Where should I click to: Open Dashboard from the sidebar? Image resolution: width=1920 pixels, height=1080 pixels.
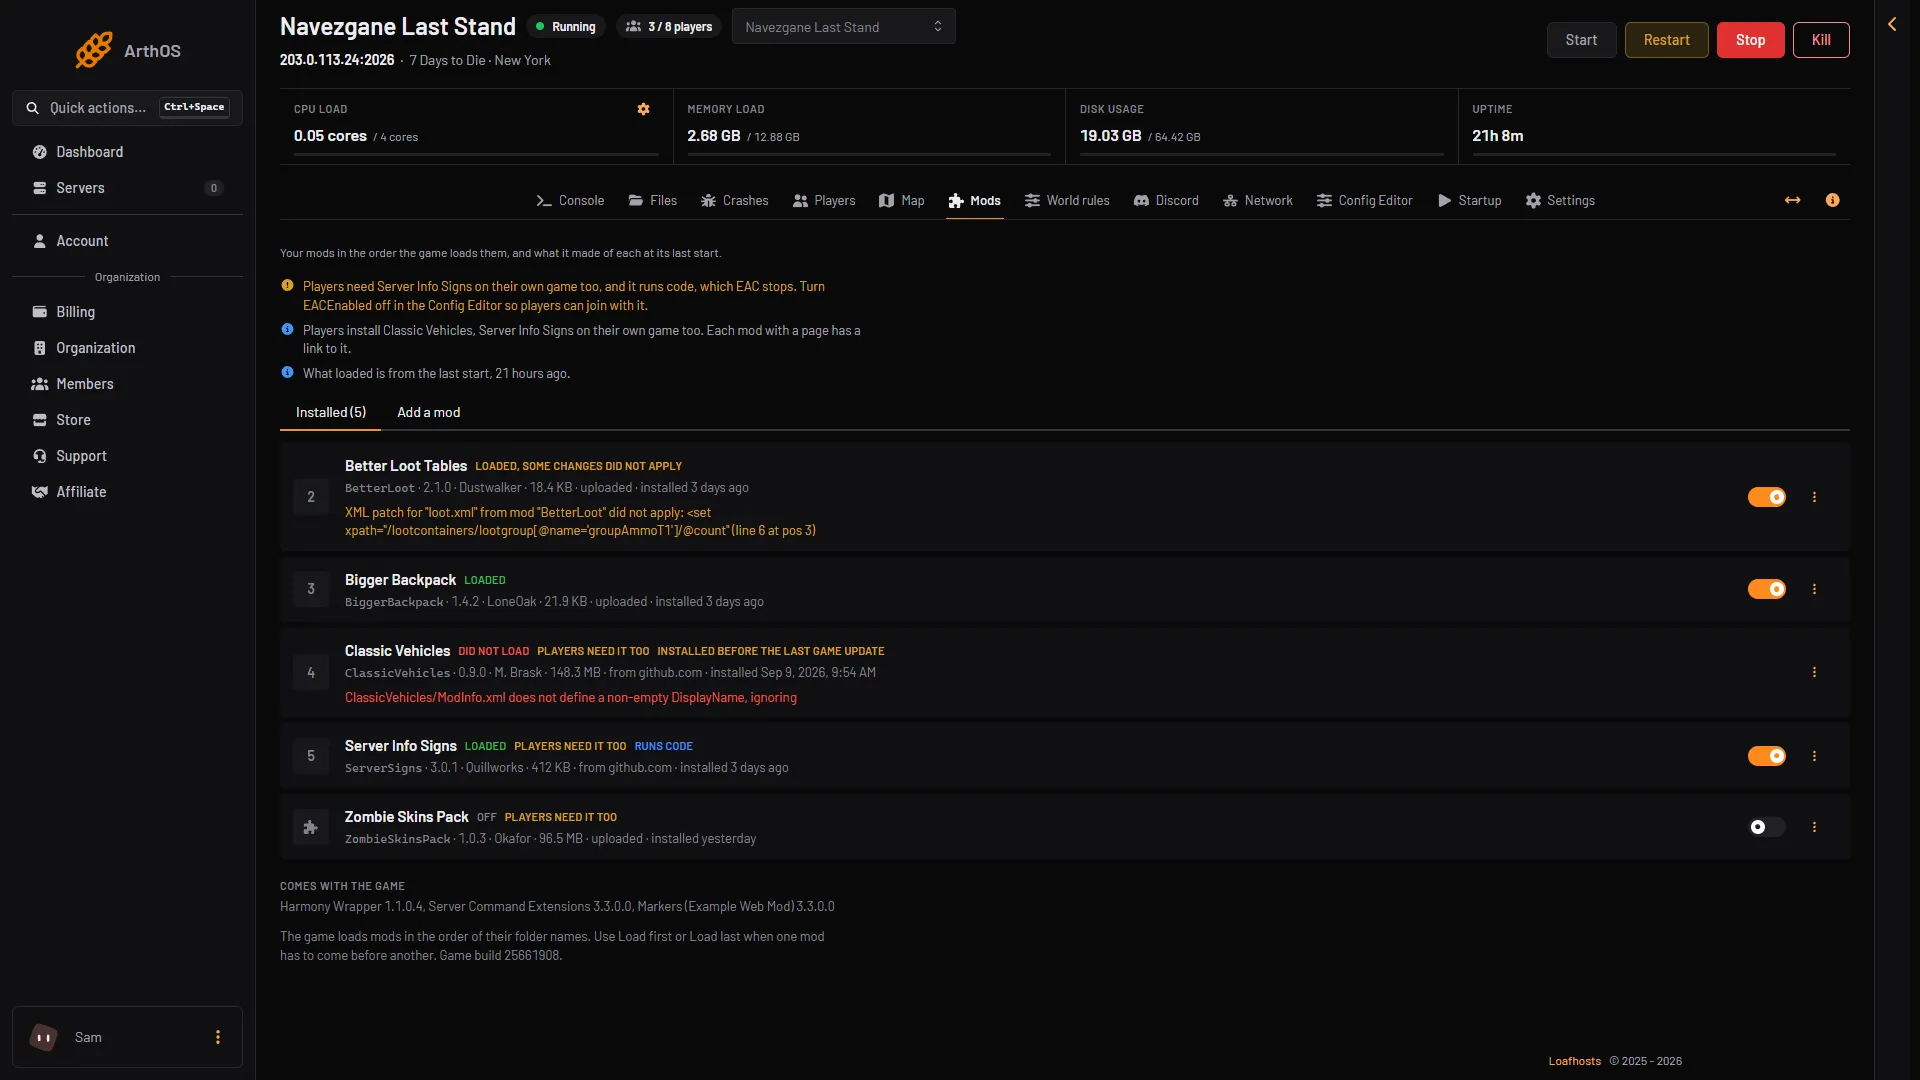click(127, 152)
